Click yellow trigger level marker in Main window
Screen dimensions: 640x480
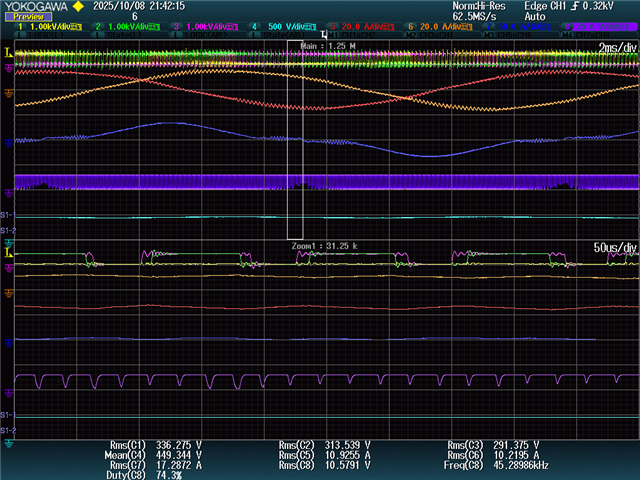[9, 52]
